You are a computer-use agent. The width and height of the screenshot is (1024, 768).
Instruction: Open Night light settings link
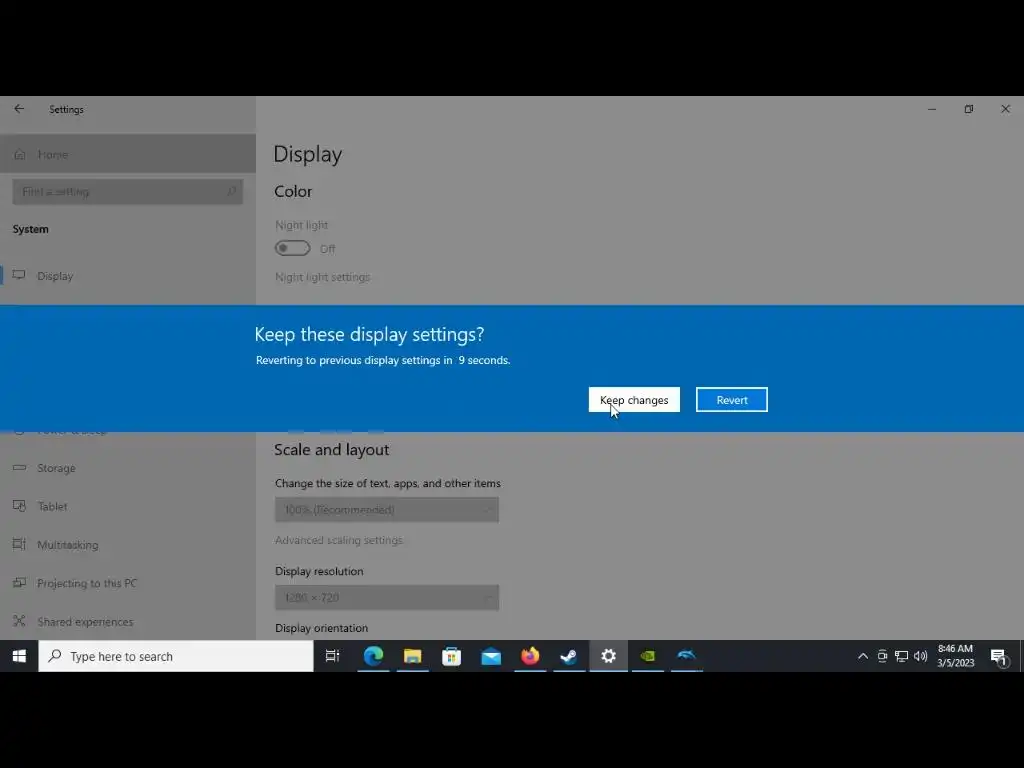click(x=323, y=277)
